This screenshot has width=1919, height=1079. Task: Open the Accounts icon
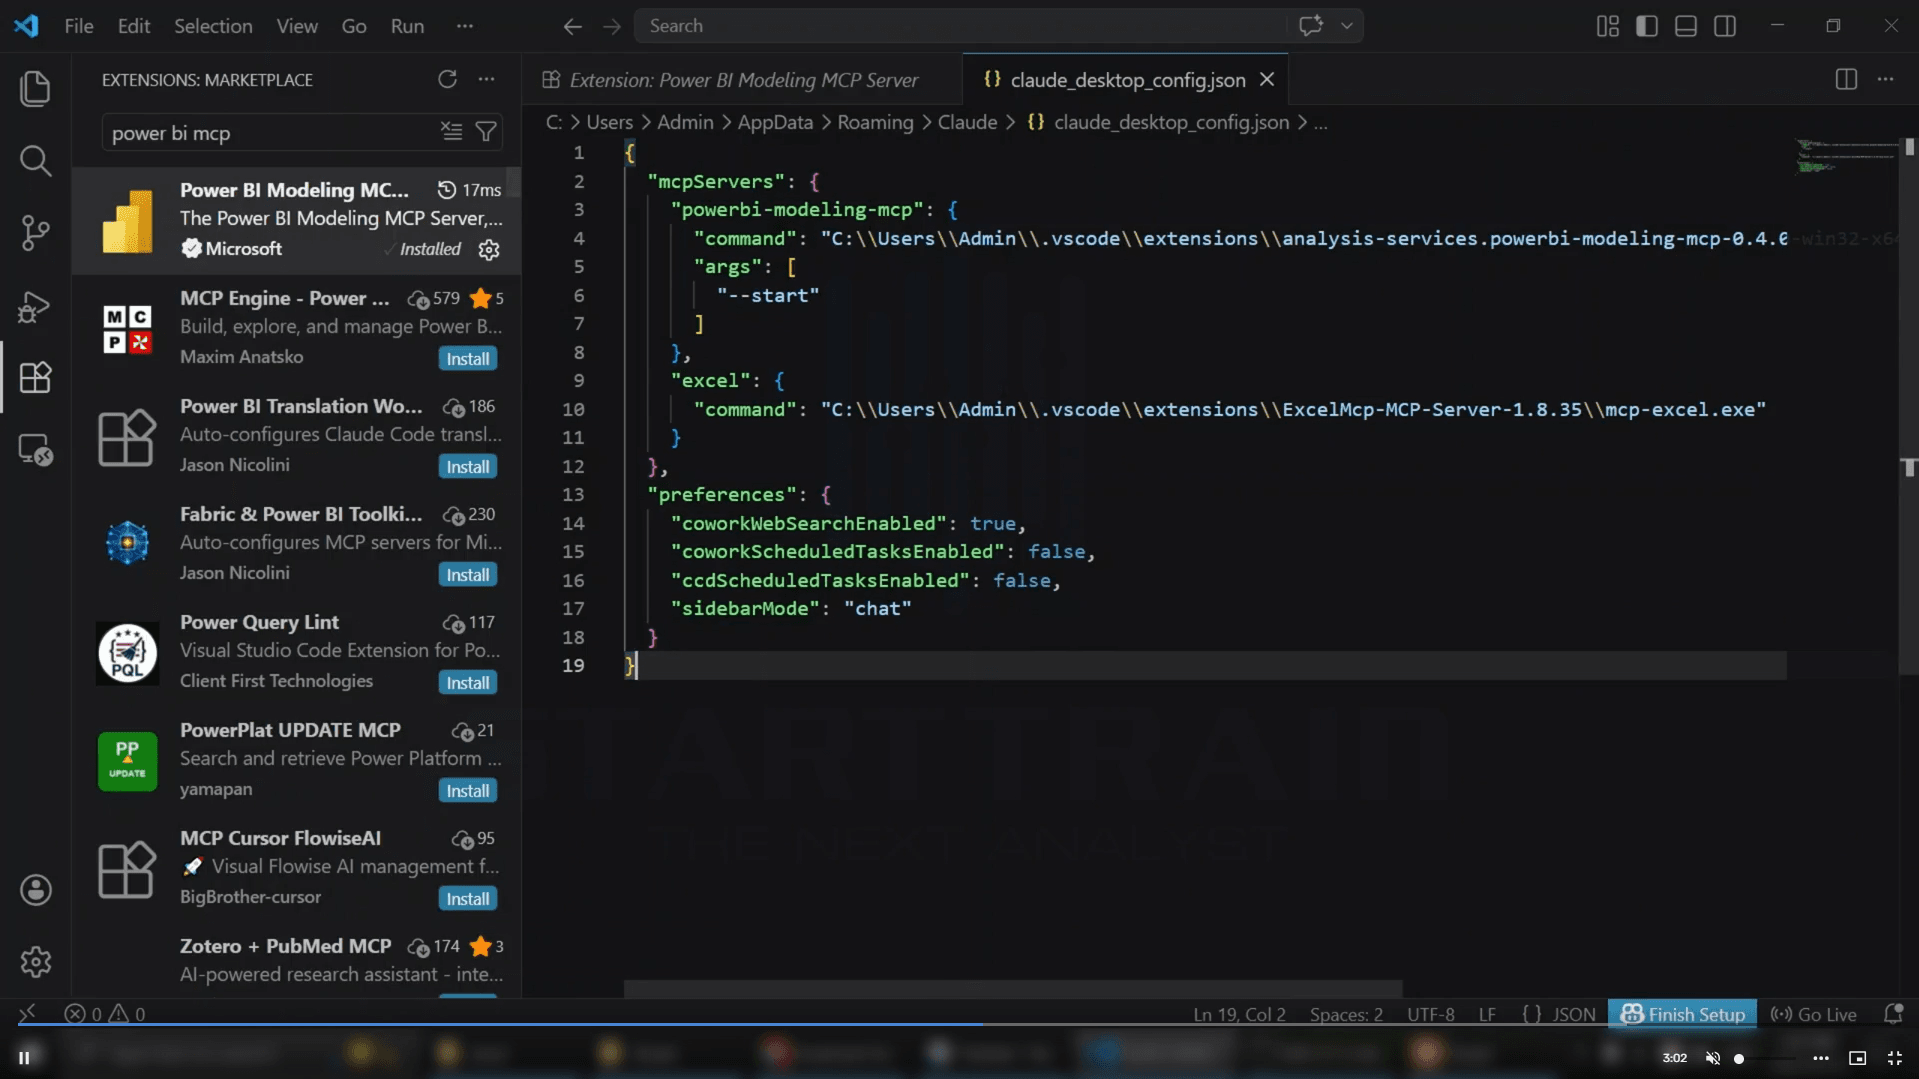tap(35, 890)
